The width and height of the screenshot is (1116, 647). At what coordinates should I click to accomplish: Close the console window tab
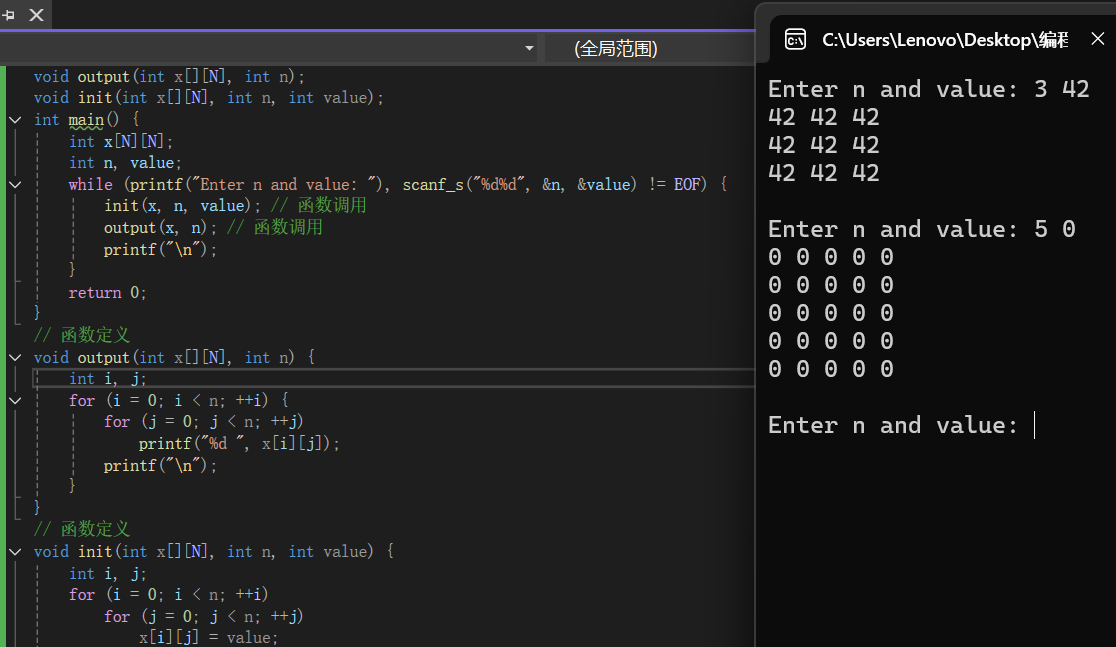click(x=1097, y=39)
